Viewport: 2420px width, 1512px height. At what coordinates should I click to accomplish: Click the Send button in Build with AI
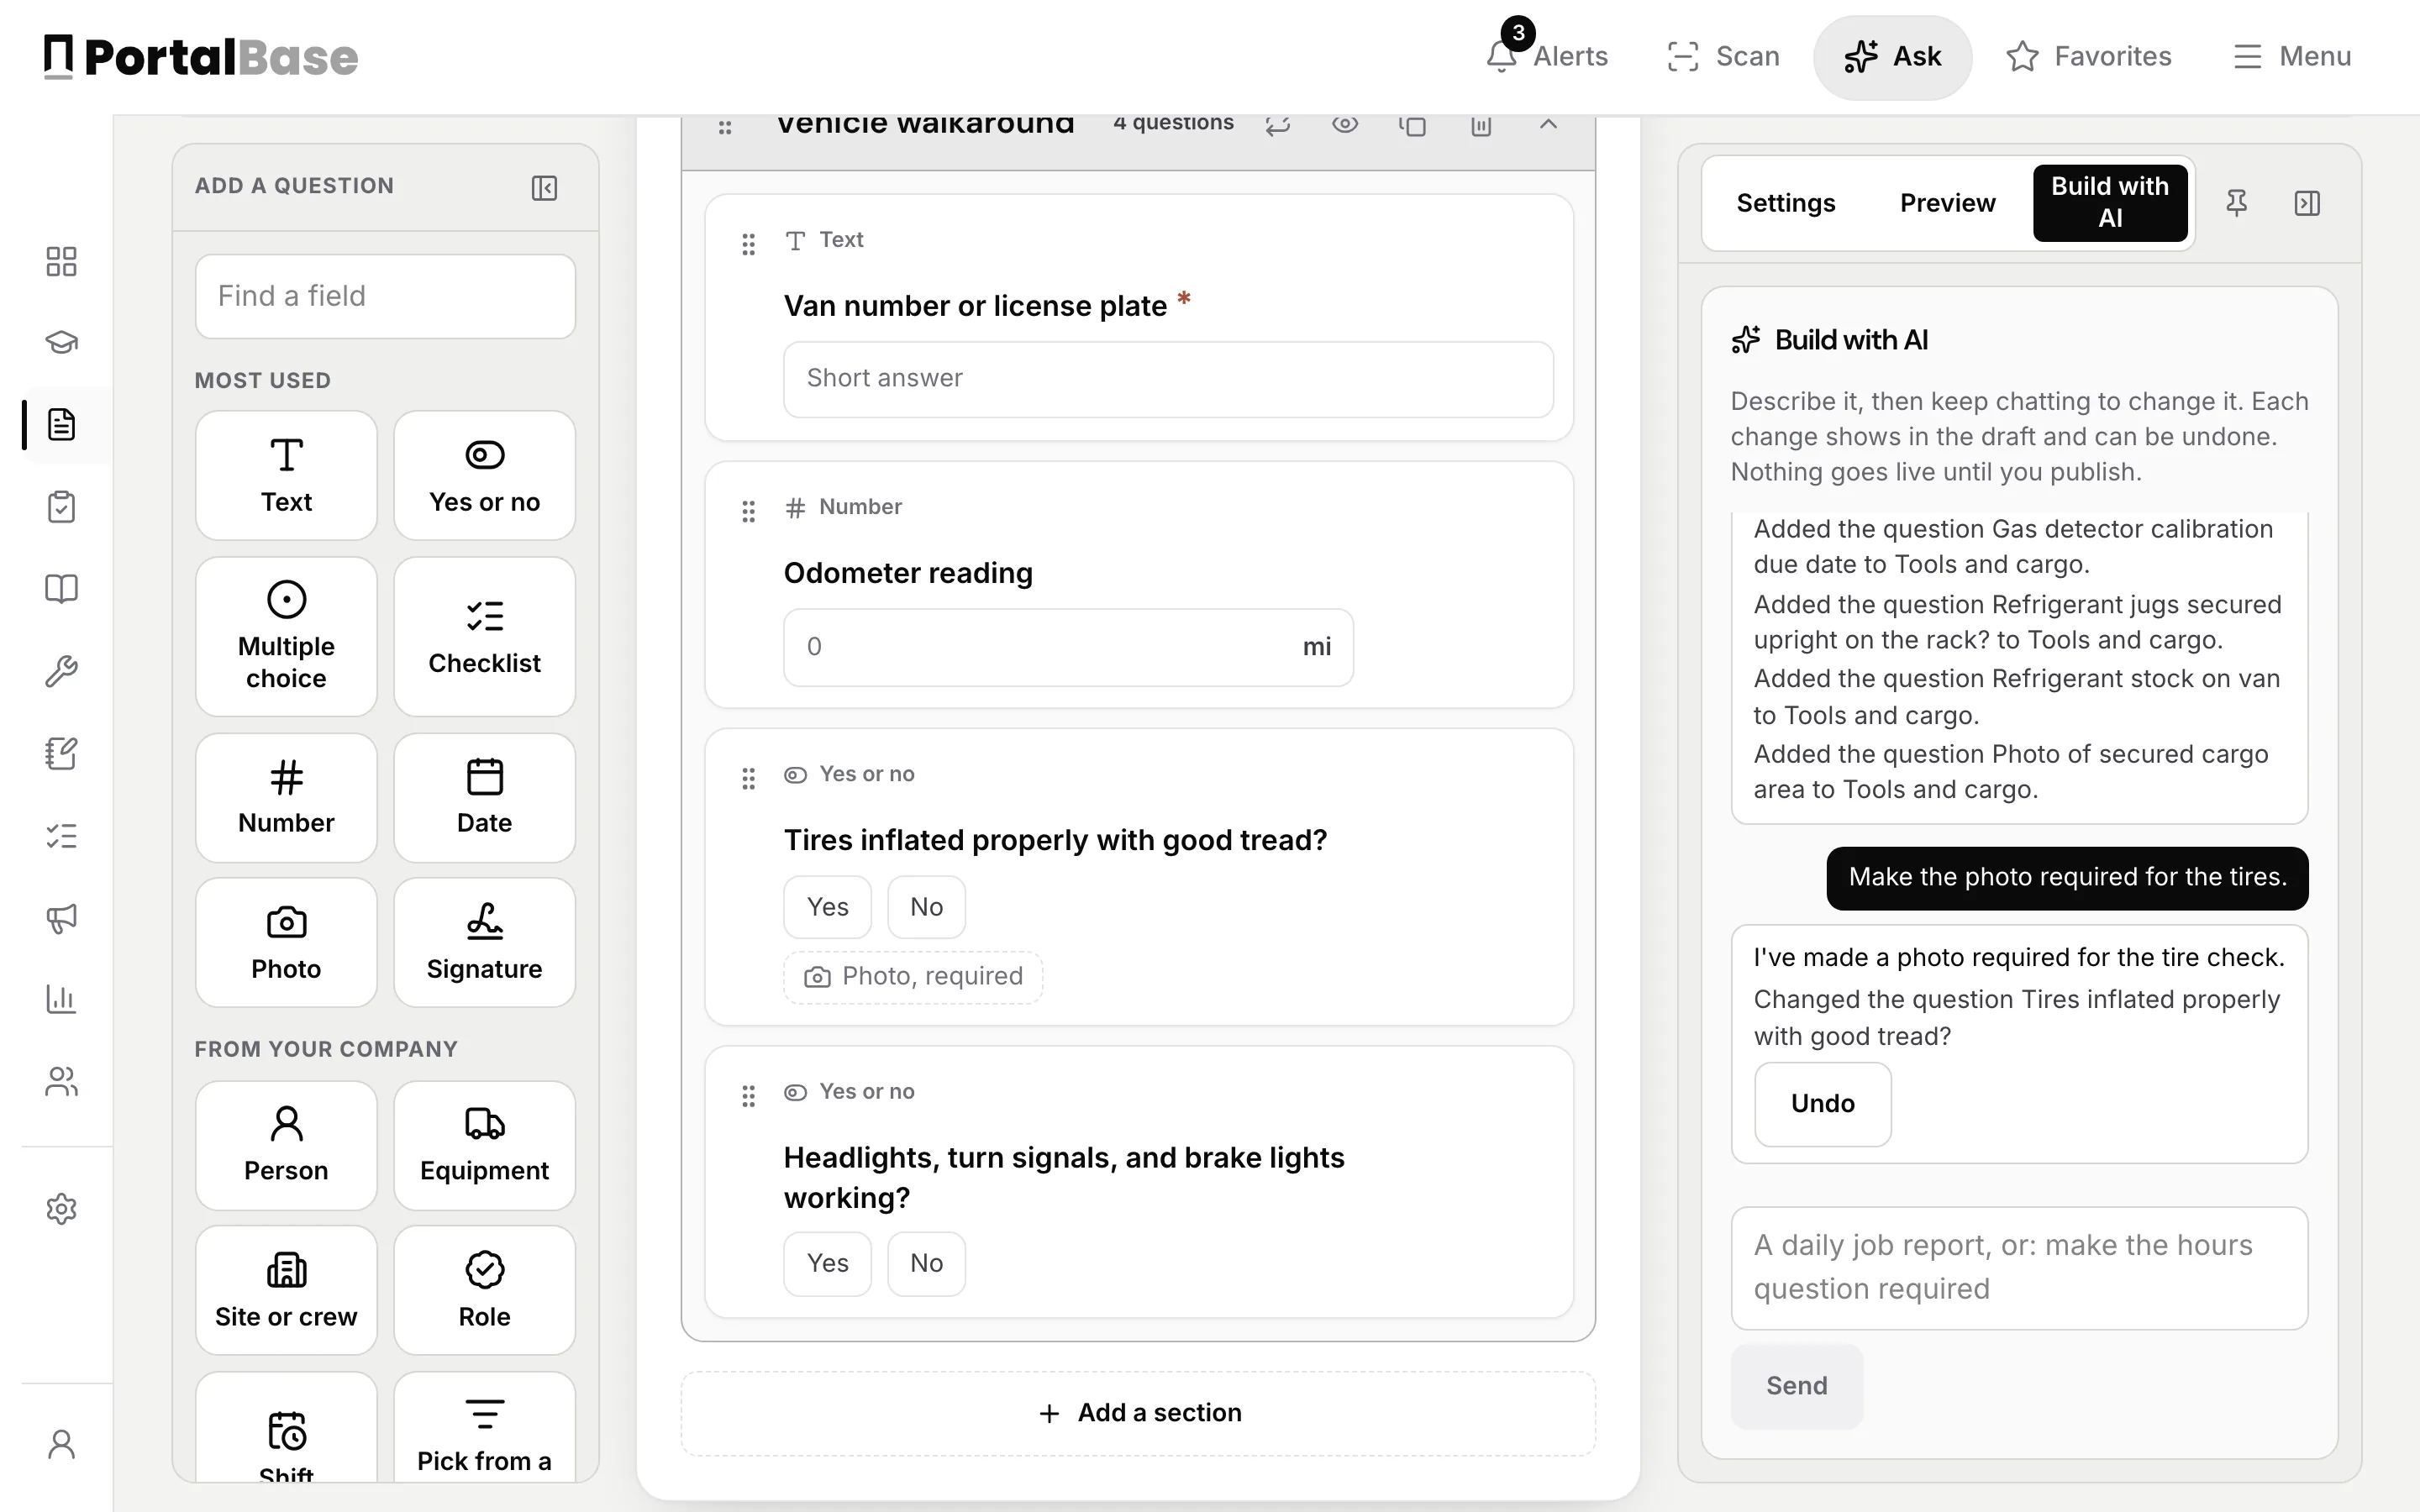(x=1796, y=1386)
